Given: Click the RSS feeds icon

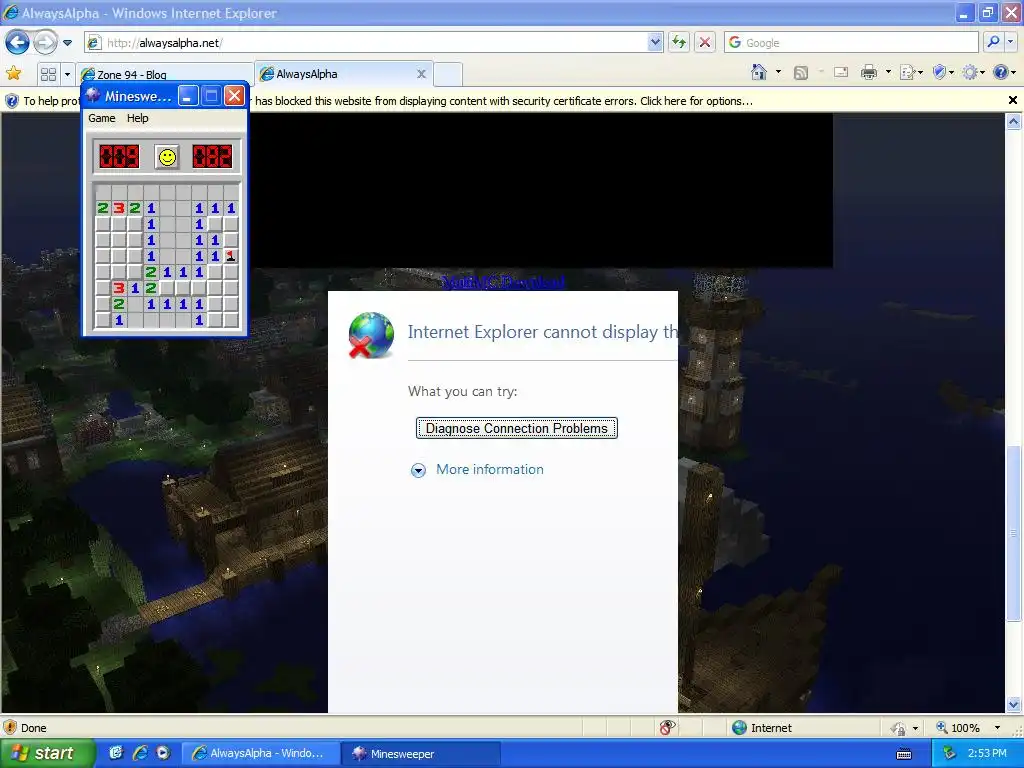Looking at the screenshot, I should (801, 72).
